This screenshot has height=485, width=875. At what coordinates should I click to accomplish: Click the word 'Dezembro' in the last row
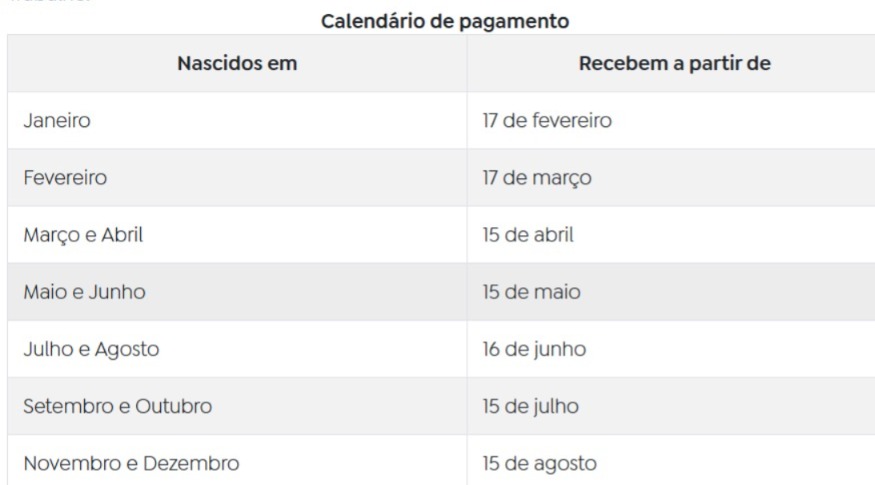(191, 463)
